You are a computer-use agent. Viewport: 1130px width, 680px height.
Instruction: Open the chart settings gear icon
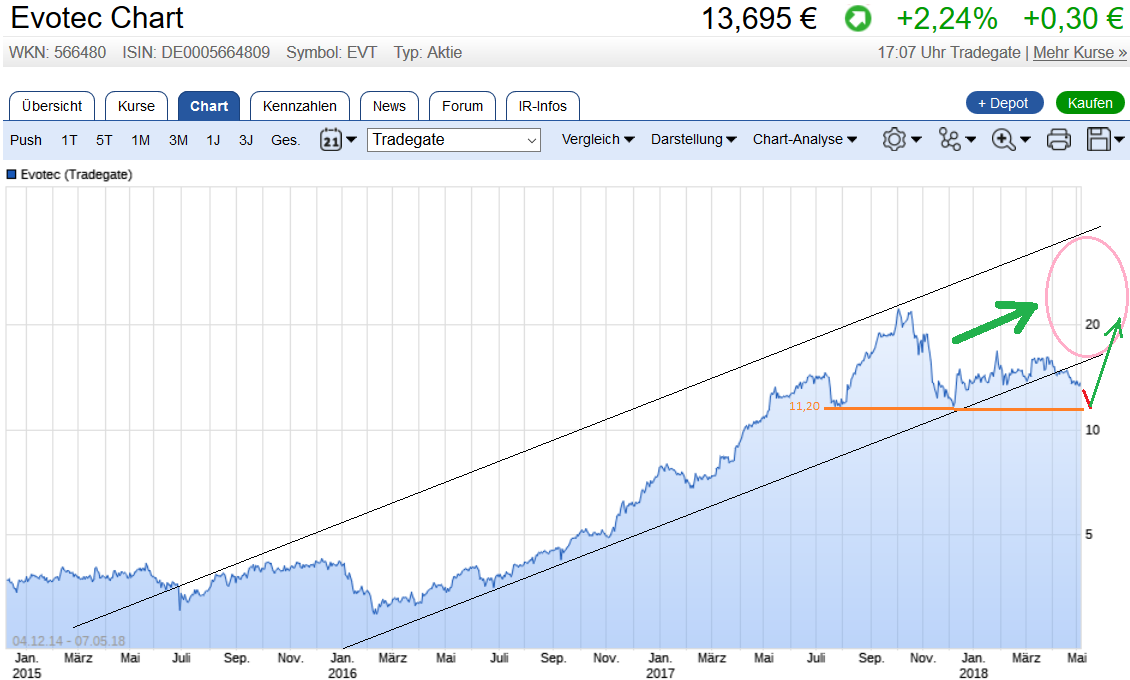click(894, 139)
